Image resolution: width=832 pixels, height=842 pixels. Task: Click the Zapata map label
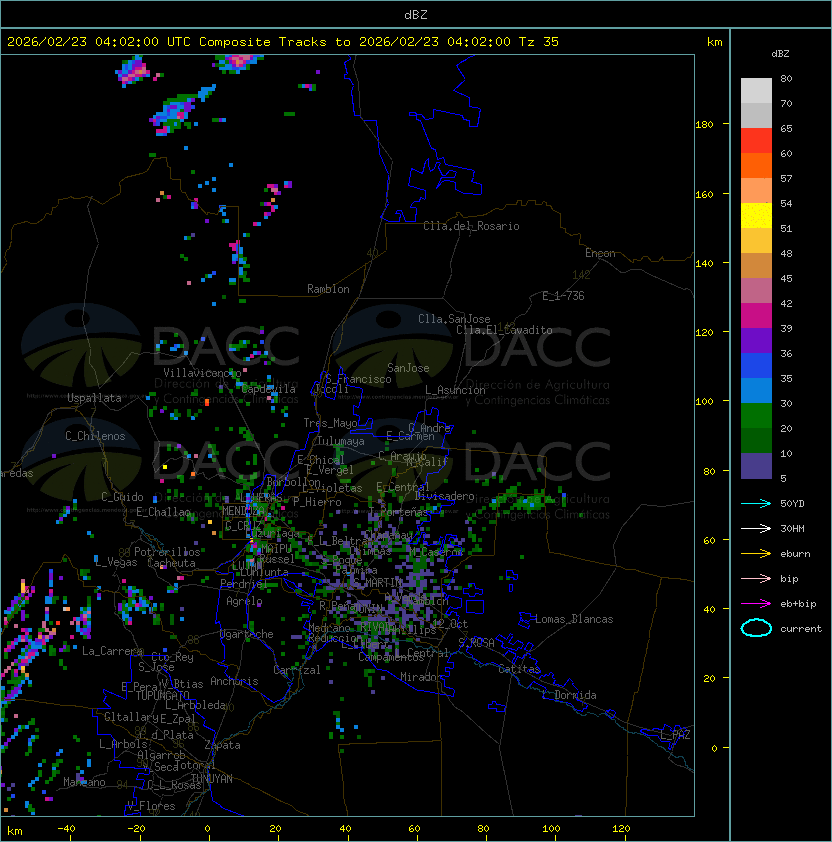coord(222,745)
